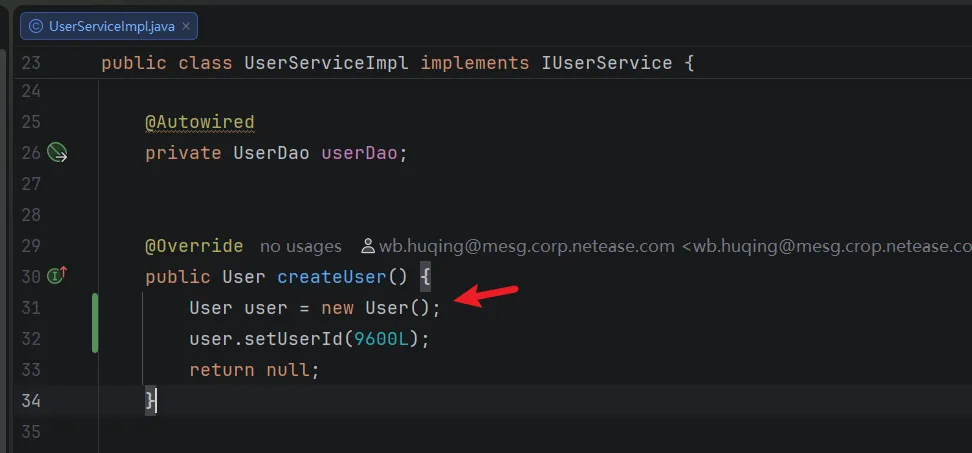Switch to the UserServiceImpl.java tab
Image resolution: width=972 pixels, height=453 pixels.
(x=109, y=26)
